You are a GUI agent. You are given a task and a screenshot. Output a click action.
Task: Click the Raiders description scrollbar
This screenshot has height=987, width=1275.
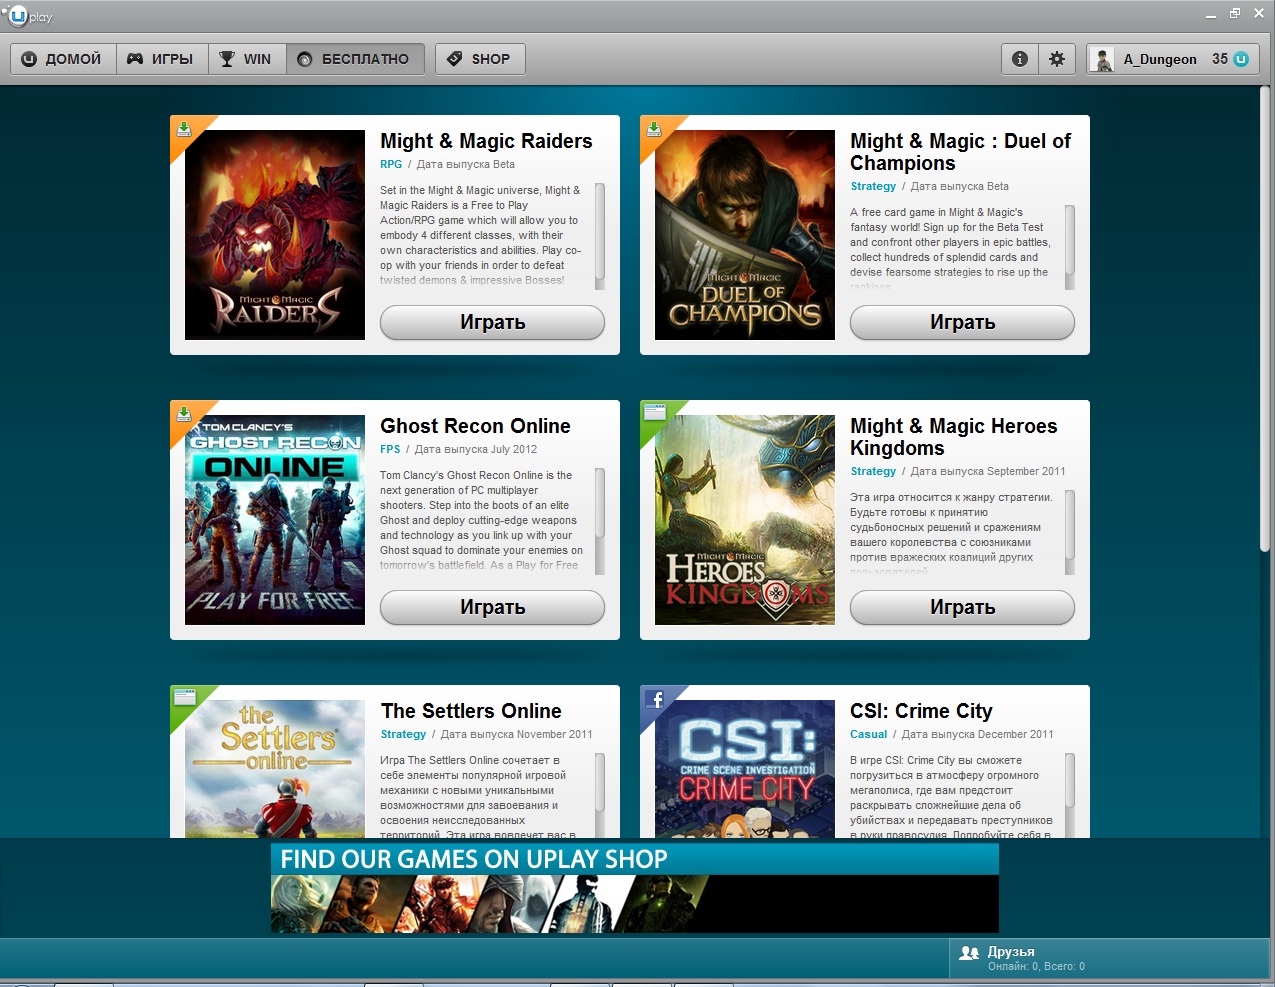tap(600, 236)
